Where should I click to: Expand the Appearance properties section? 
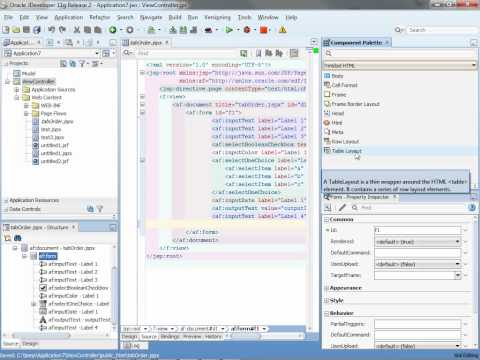coord(326,288)
